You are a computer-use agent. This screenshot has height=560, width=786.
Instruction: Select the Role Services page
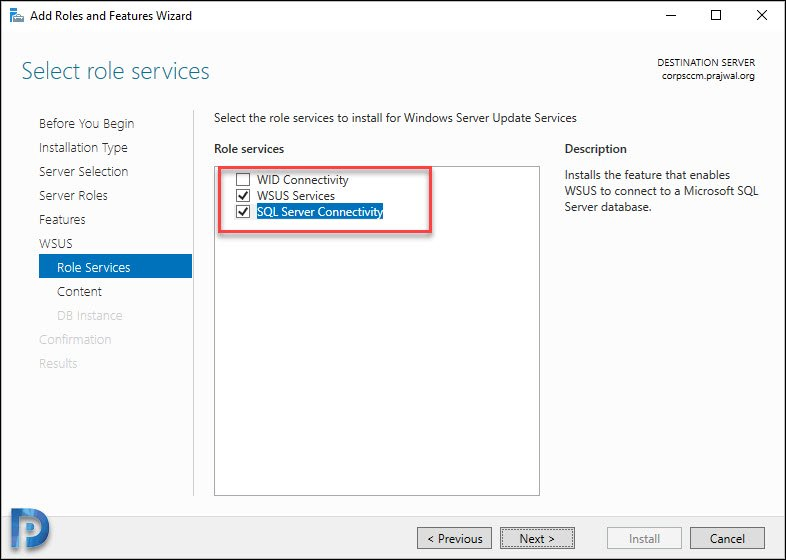(115, 266)
